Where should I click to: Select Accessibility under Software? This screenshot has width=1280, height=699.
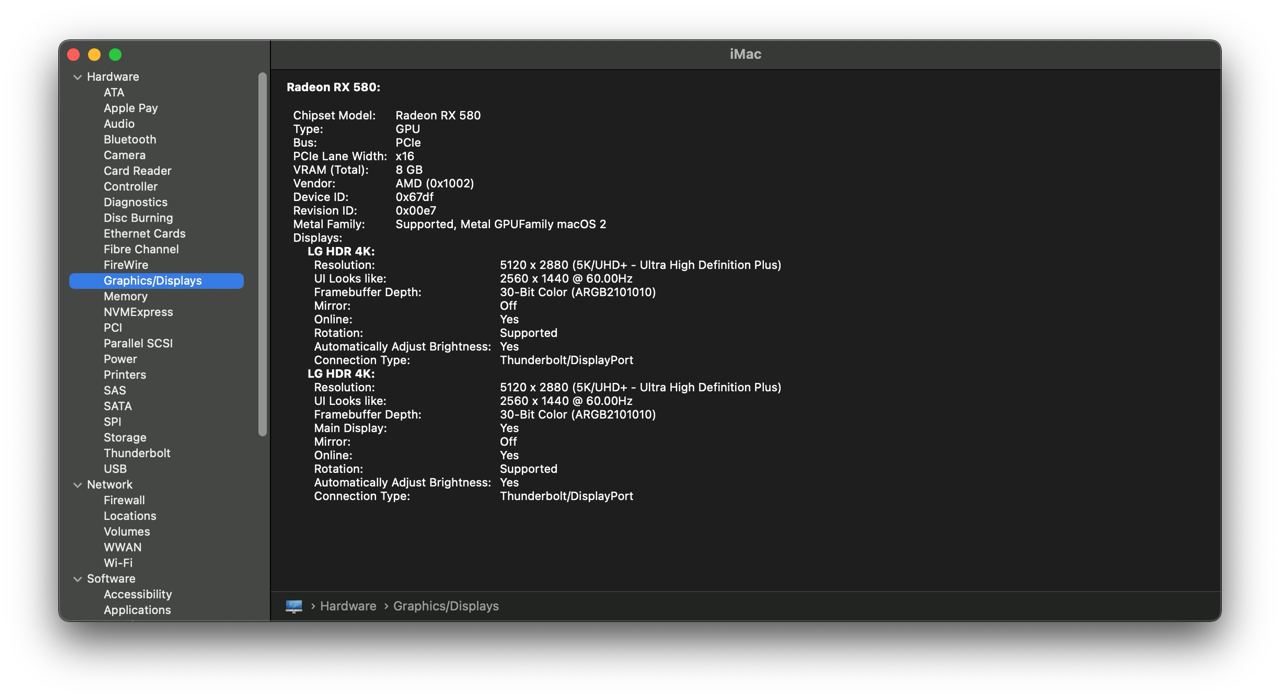point(138,594)
